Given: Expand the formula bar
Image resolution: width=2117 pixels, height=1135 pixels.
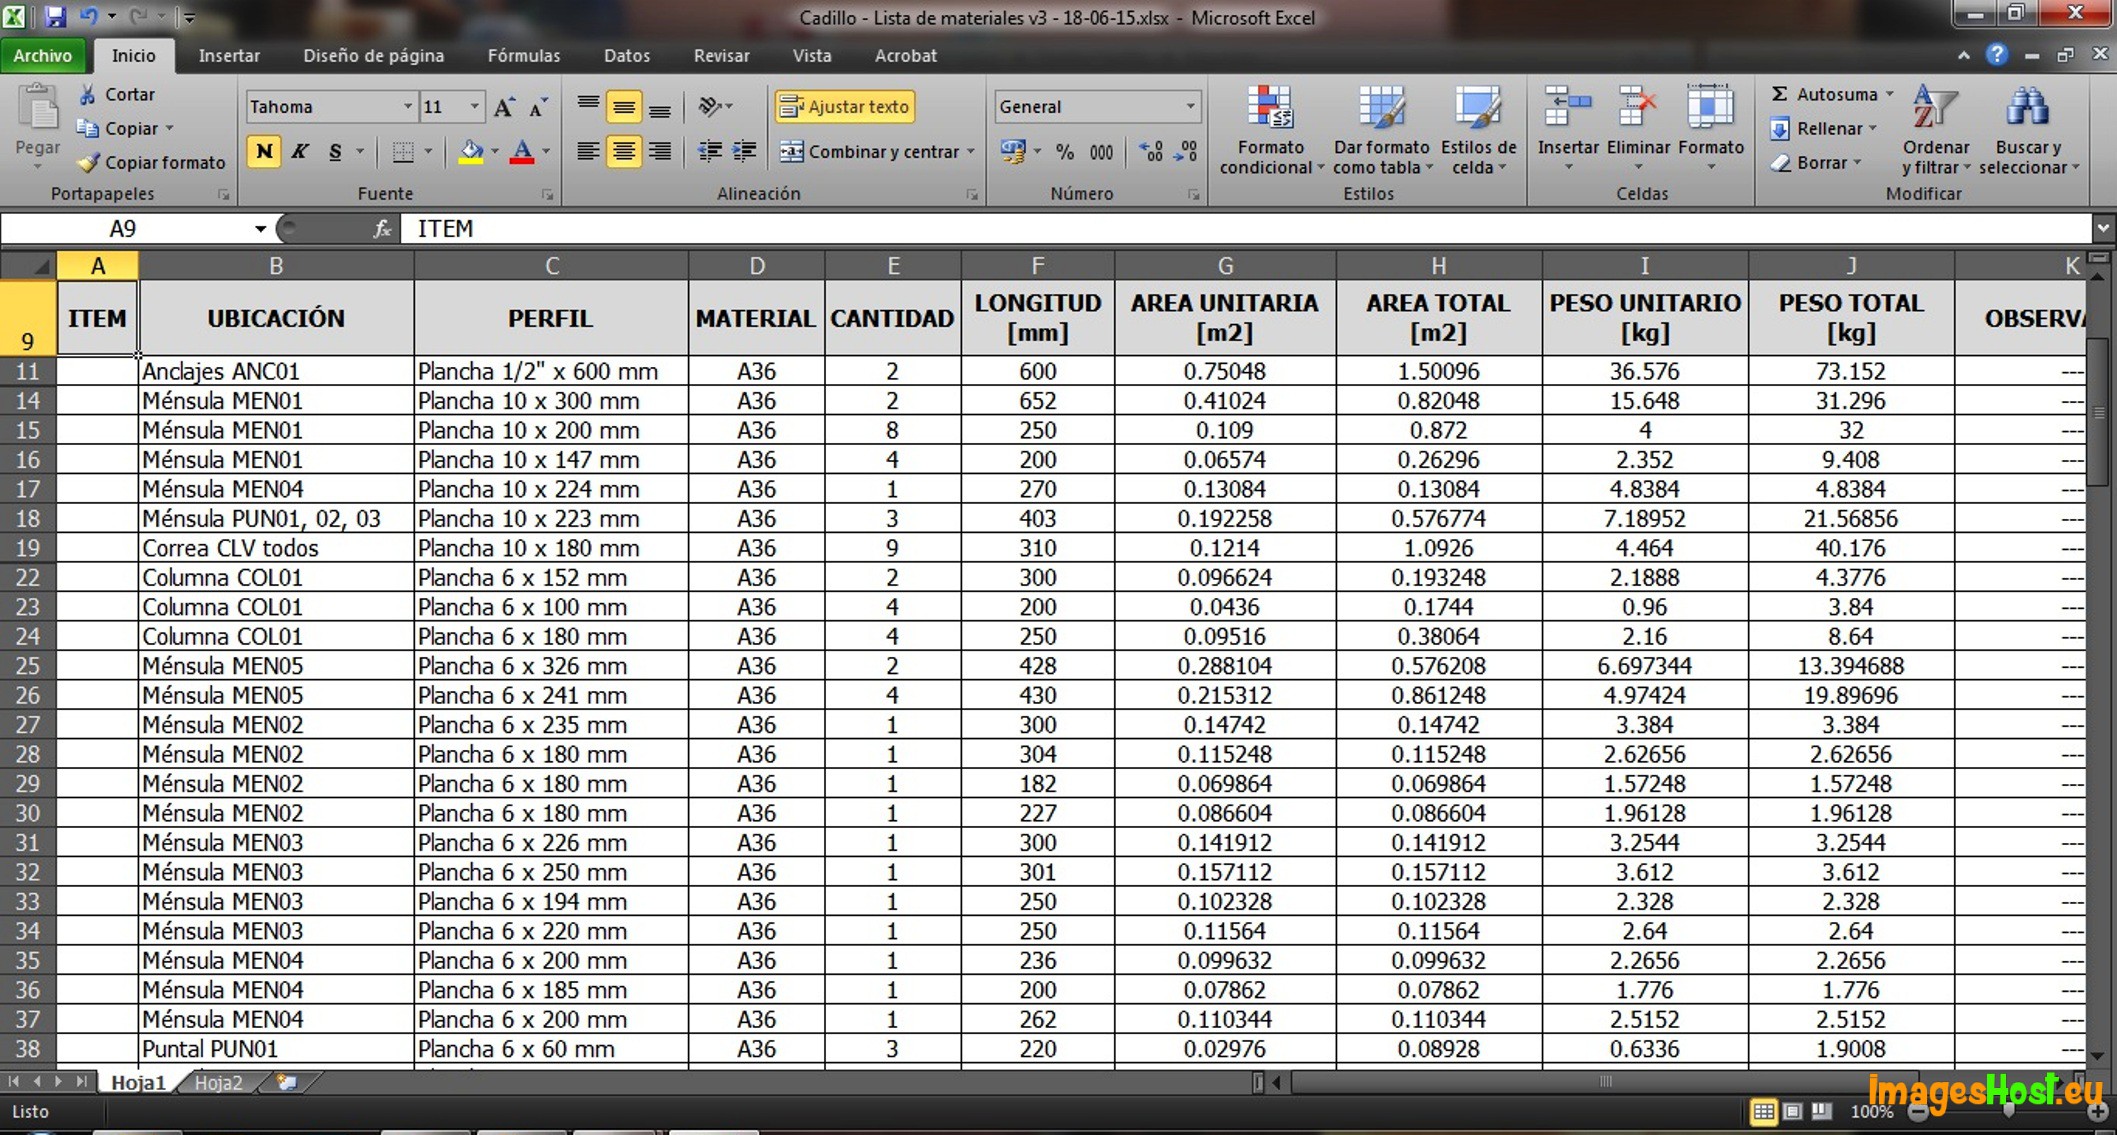Looking at the screenshot, I should 2103,229.
